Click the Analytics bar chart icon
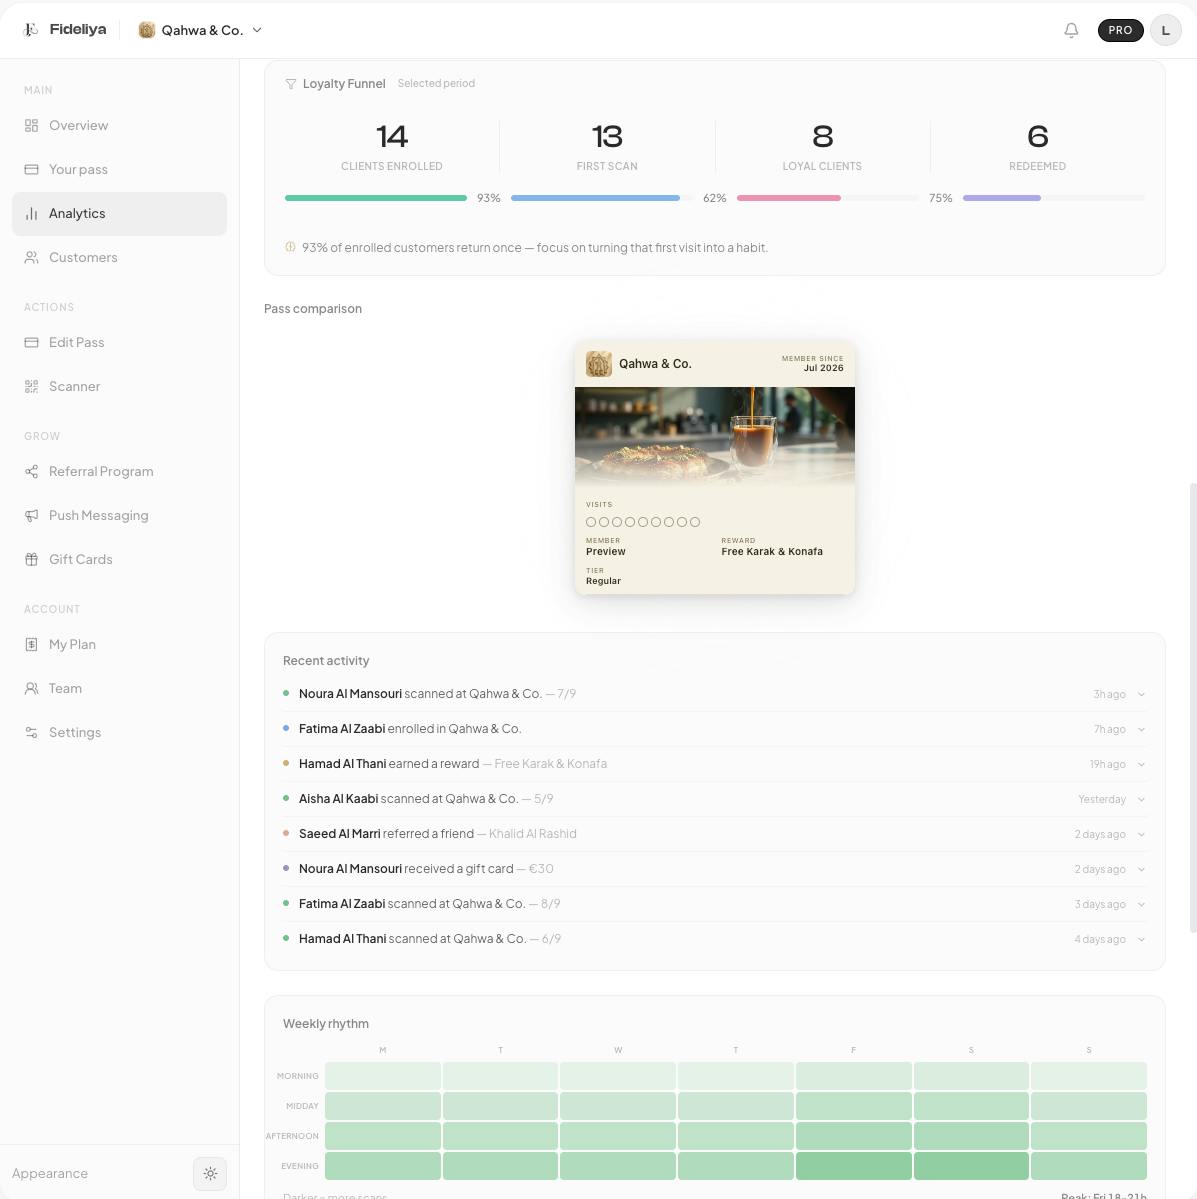The height and width of the screenshot is (1199, 1197). tap(31, 213)
